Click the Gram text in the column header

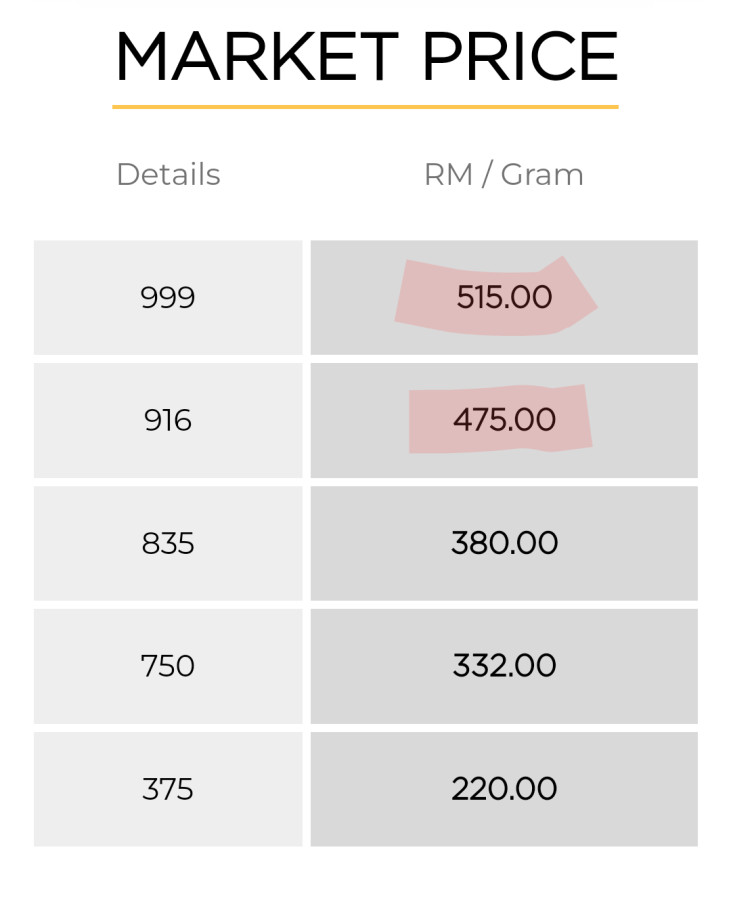click(542, 175)
